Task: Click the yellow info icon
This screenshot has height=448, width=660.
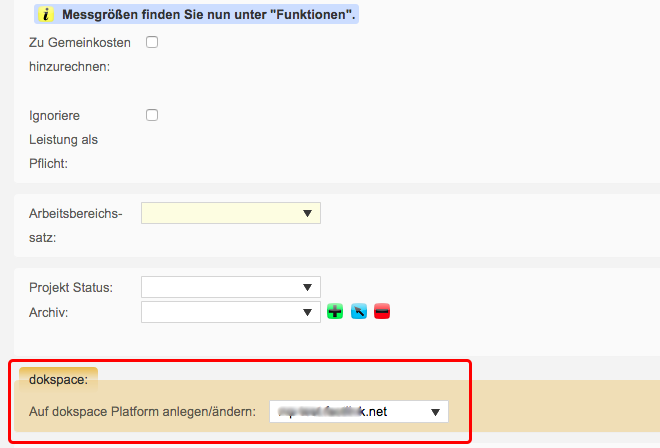Action: coord(47,15)
